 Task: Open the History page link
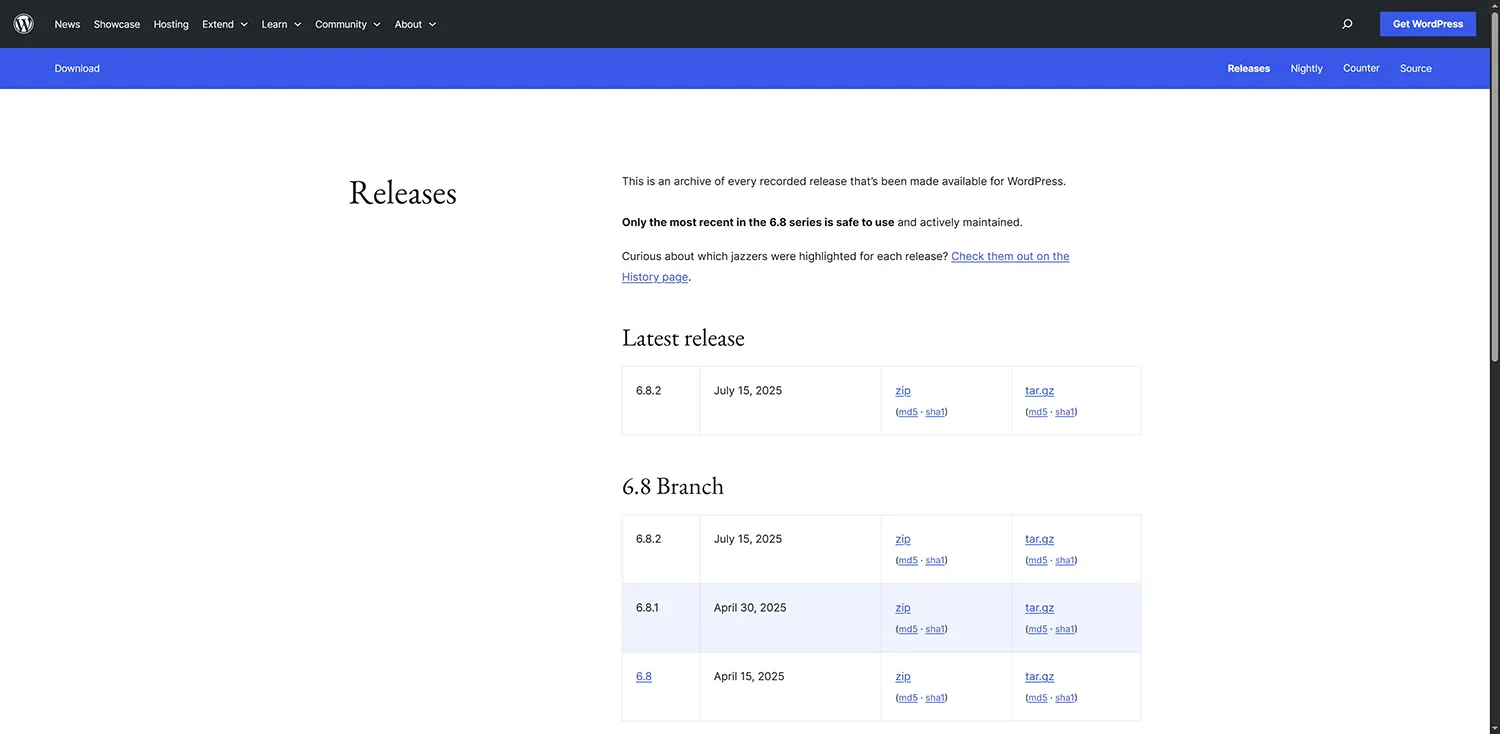(654, 276)
